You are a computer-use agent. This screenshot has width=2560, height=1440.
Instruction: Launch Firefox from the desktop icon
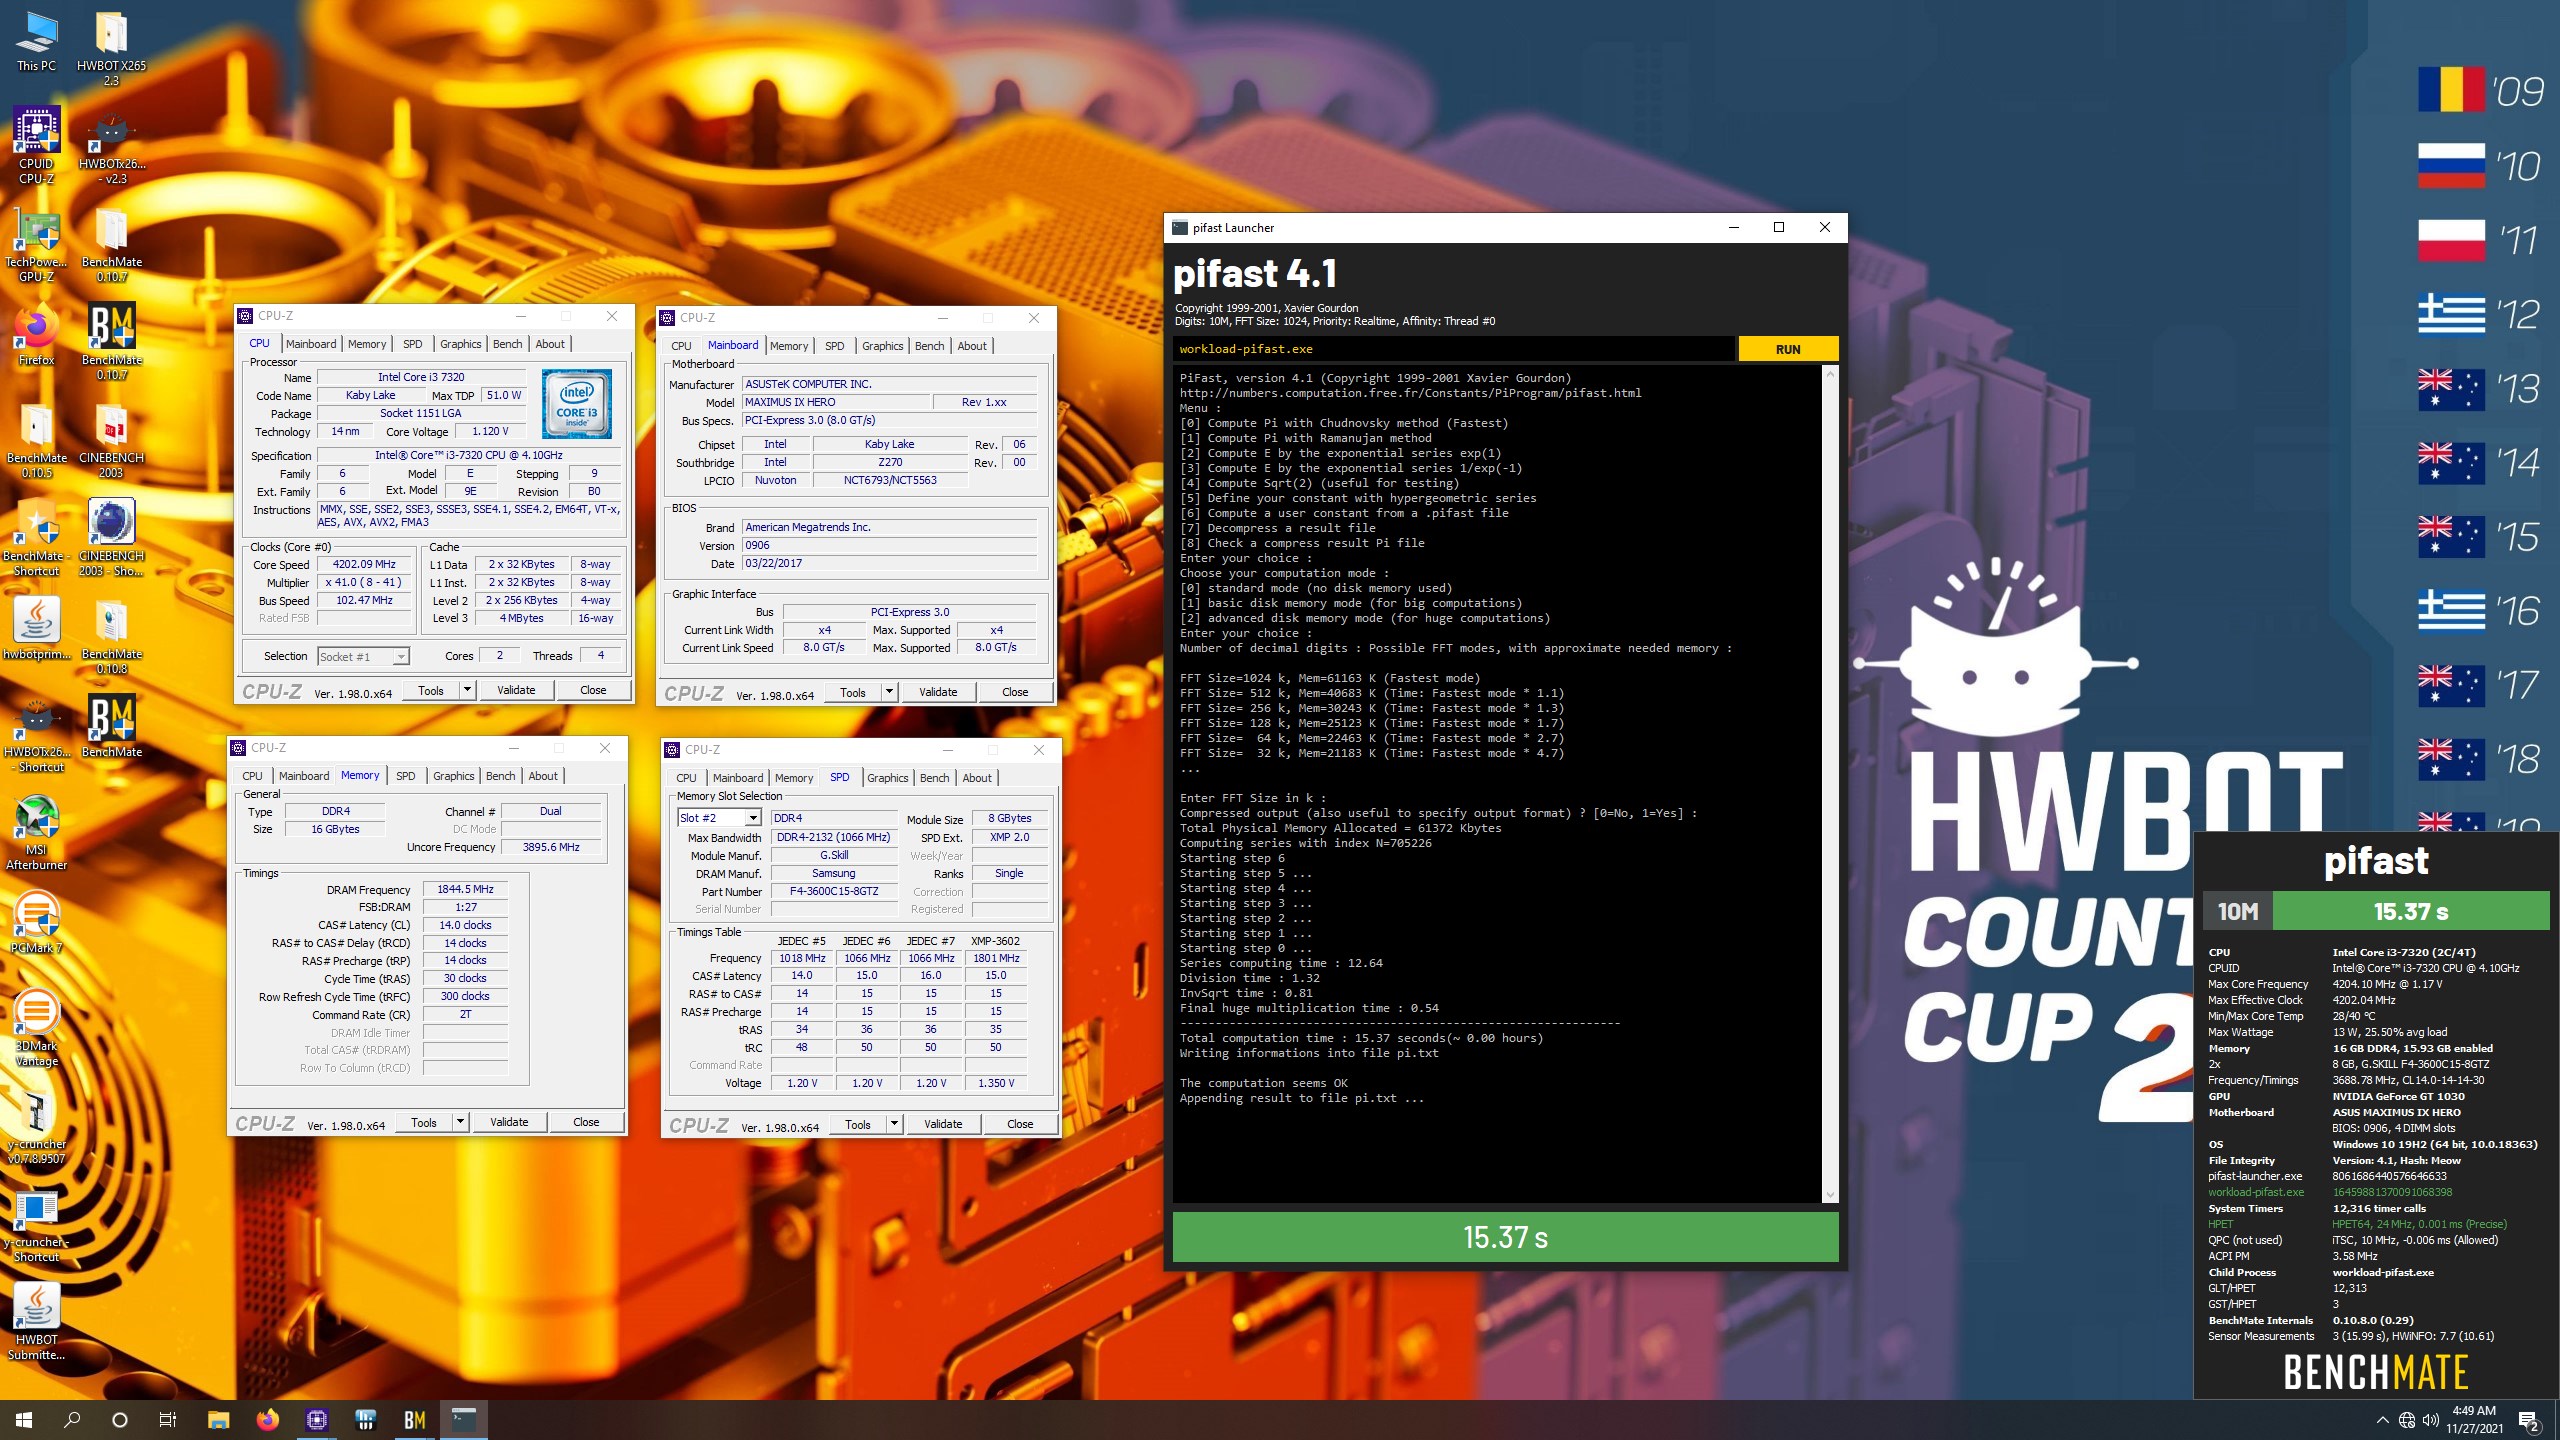point(37,335)
